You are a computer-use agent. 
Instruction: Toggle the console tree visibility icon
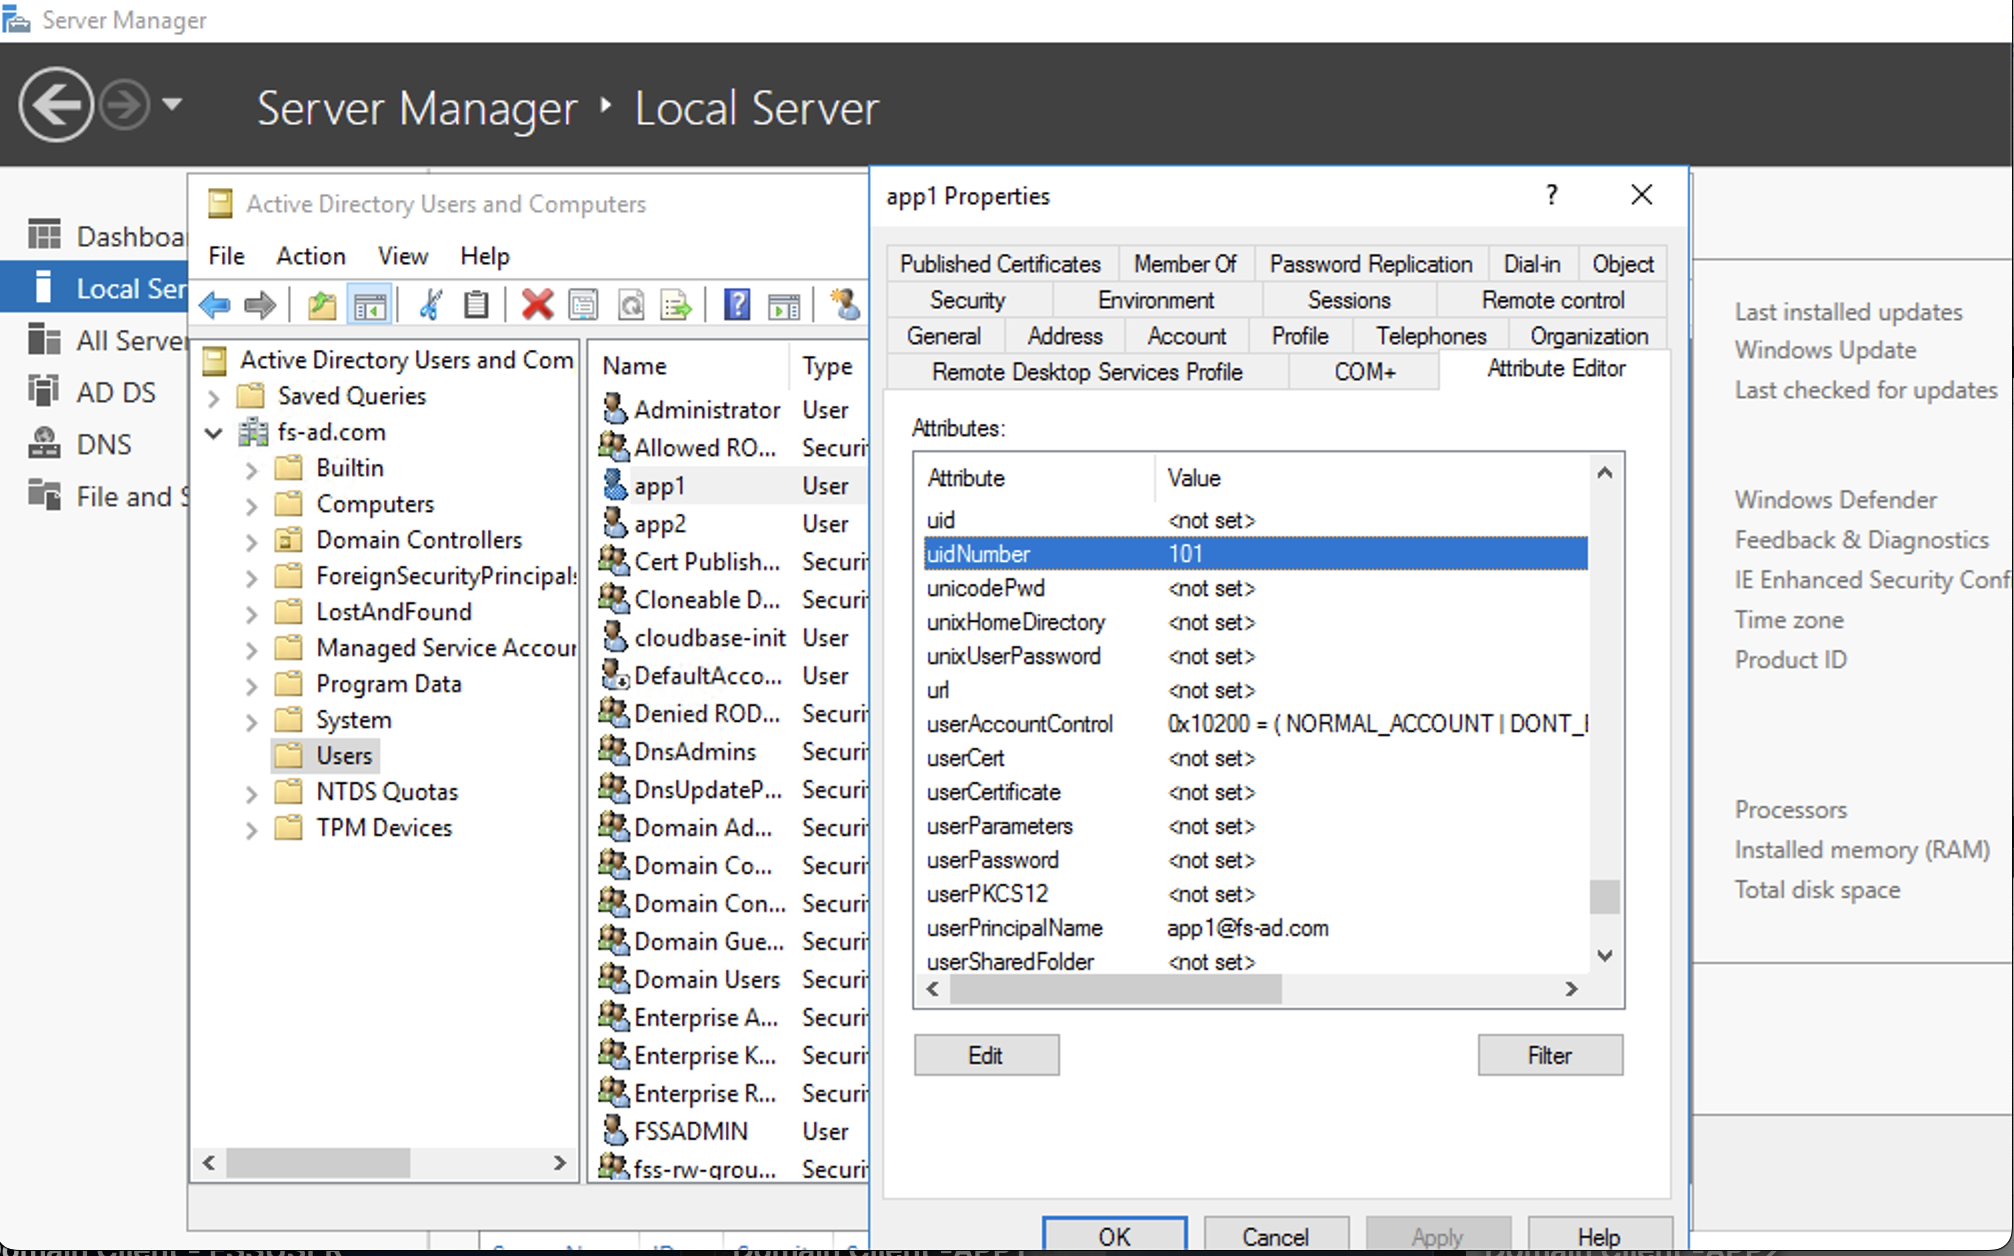(x=370, y=305)
